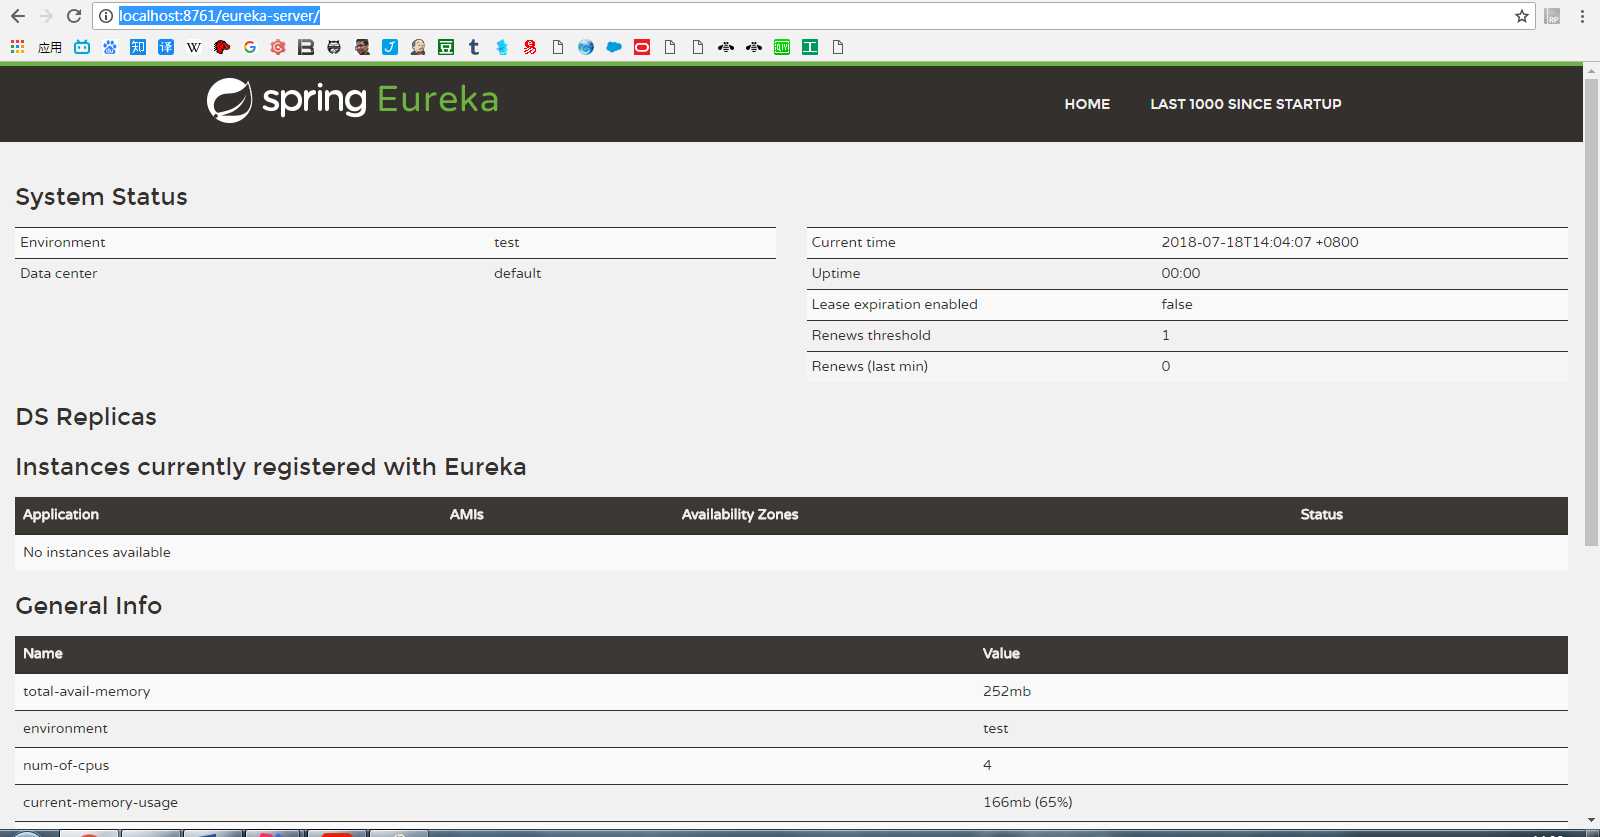This screenshot has width=1600, height=837.
Task: Click the extension icon beside the star
Action: 1552,16
